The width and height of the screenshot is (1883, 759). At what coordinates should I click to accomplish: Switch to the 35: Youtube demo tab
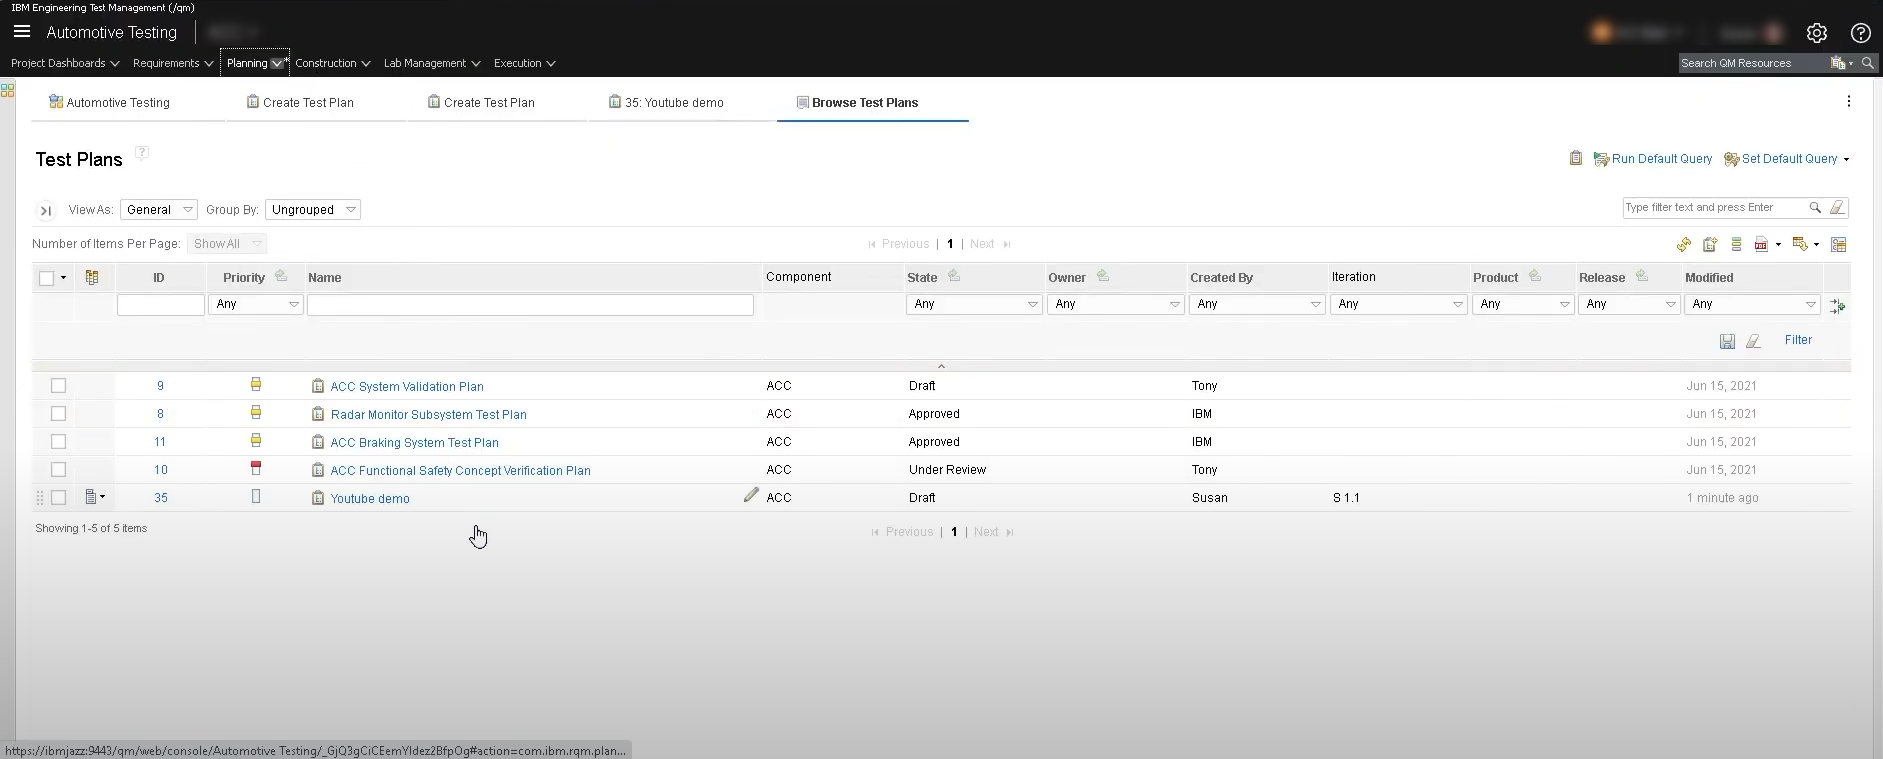click(673, 103)
